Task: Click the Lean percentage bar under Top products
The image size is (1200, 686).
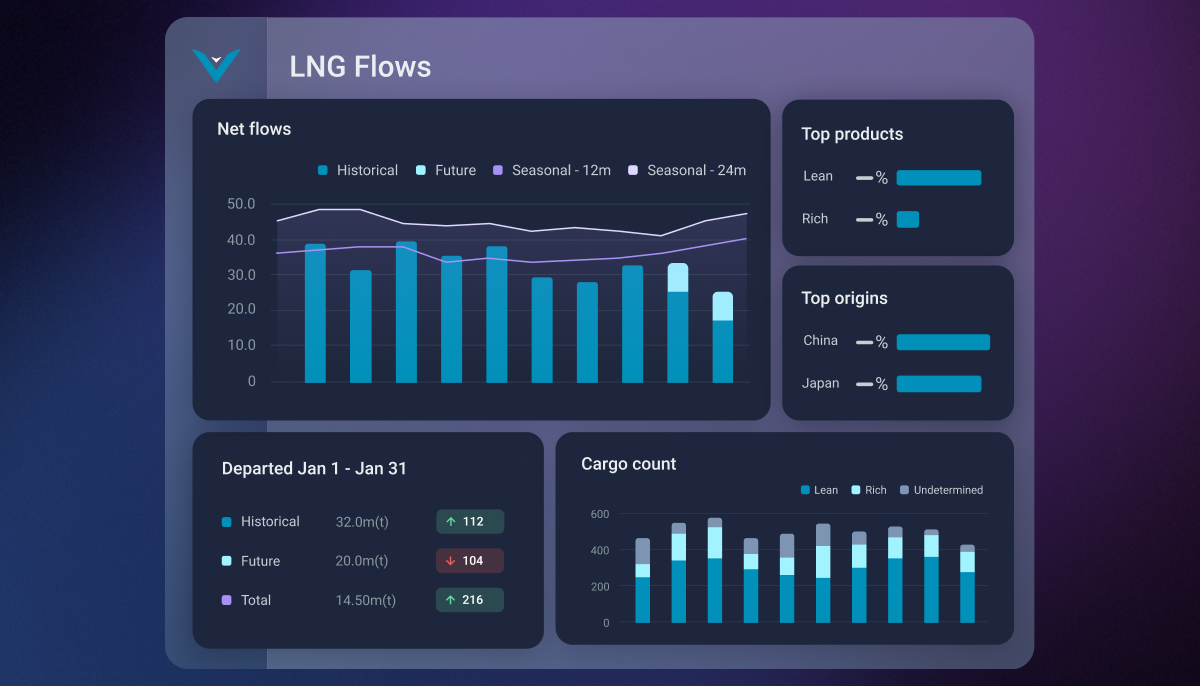Action: (x=938, y=177)
